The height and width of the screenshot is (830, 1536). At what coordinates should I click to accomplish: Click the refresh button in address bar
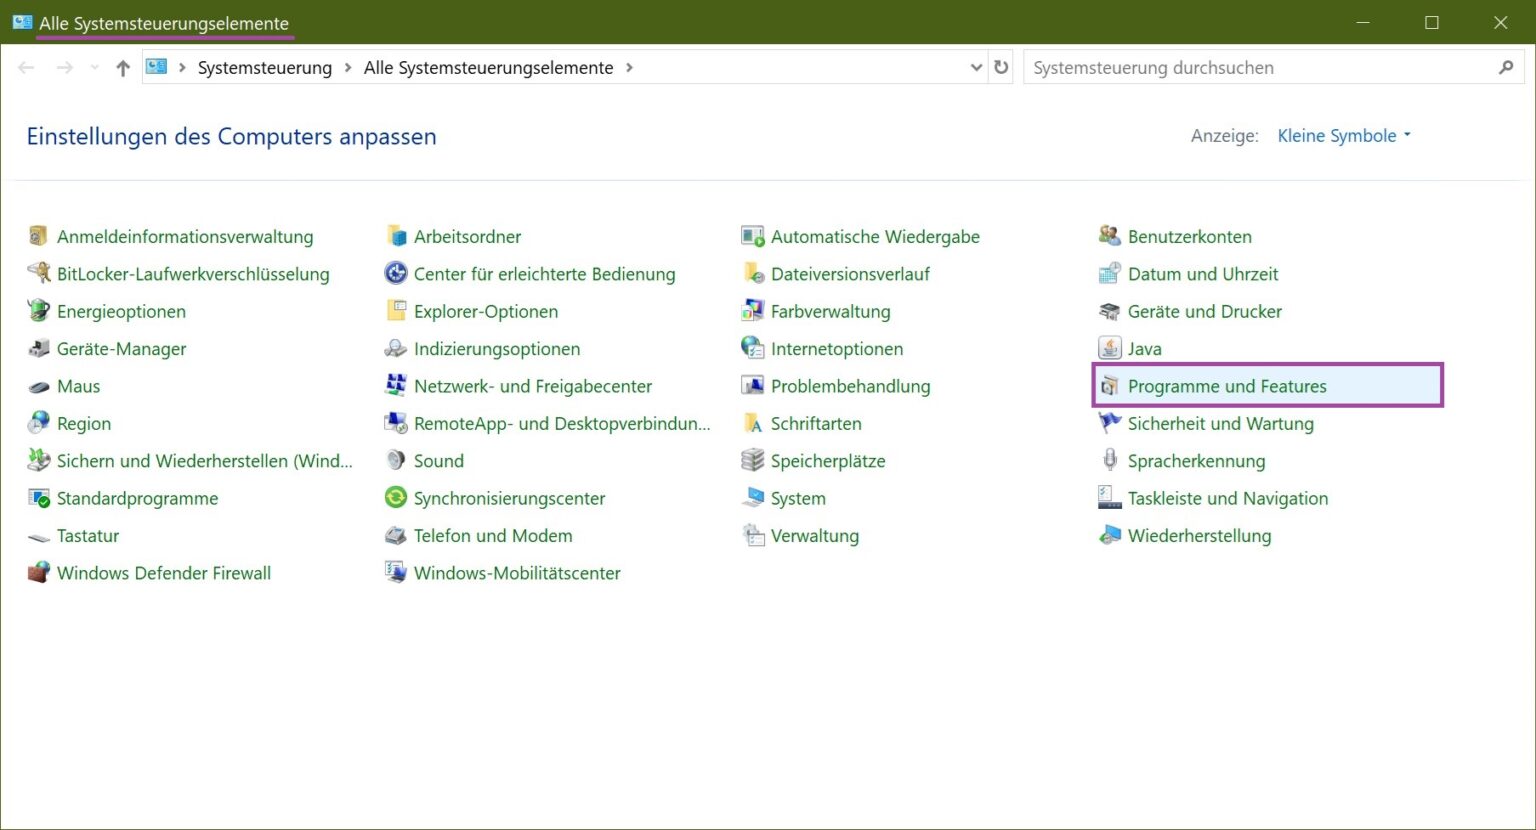pos(1001,68)
